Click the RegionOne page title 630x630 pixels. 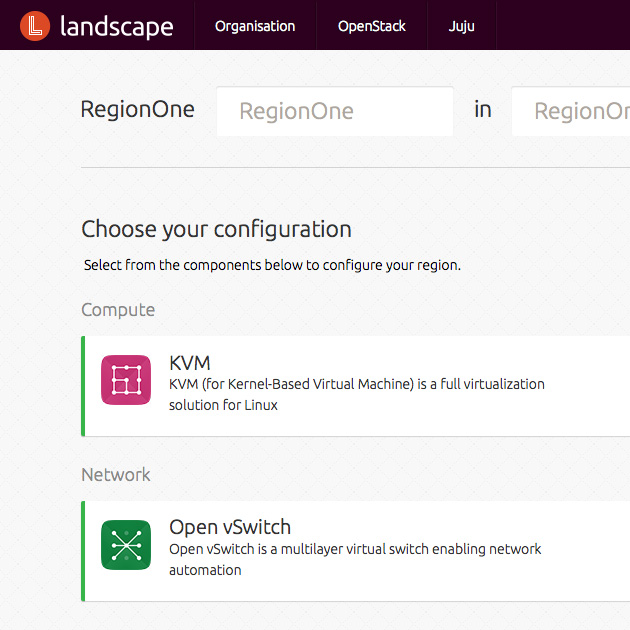[x=137, y=109]
